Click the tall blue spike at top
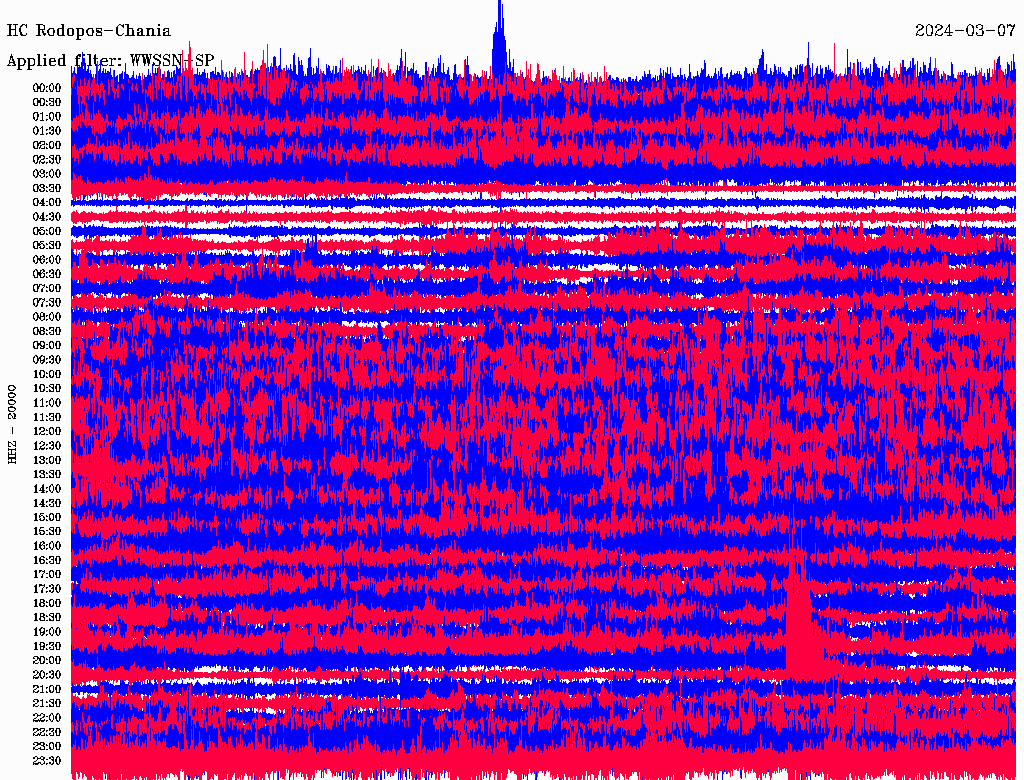1024x780 pixels. click(500, 40)
